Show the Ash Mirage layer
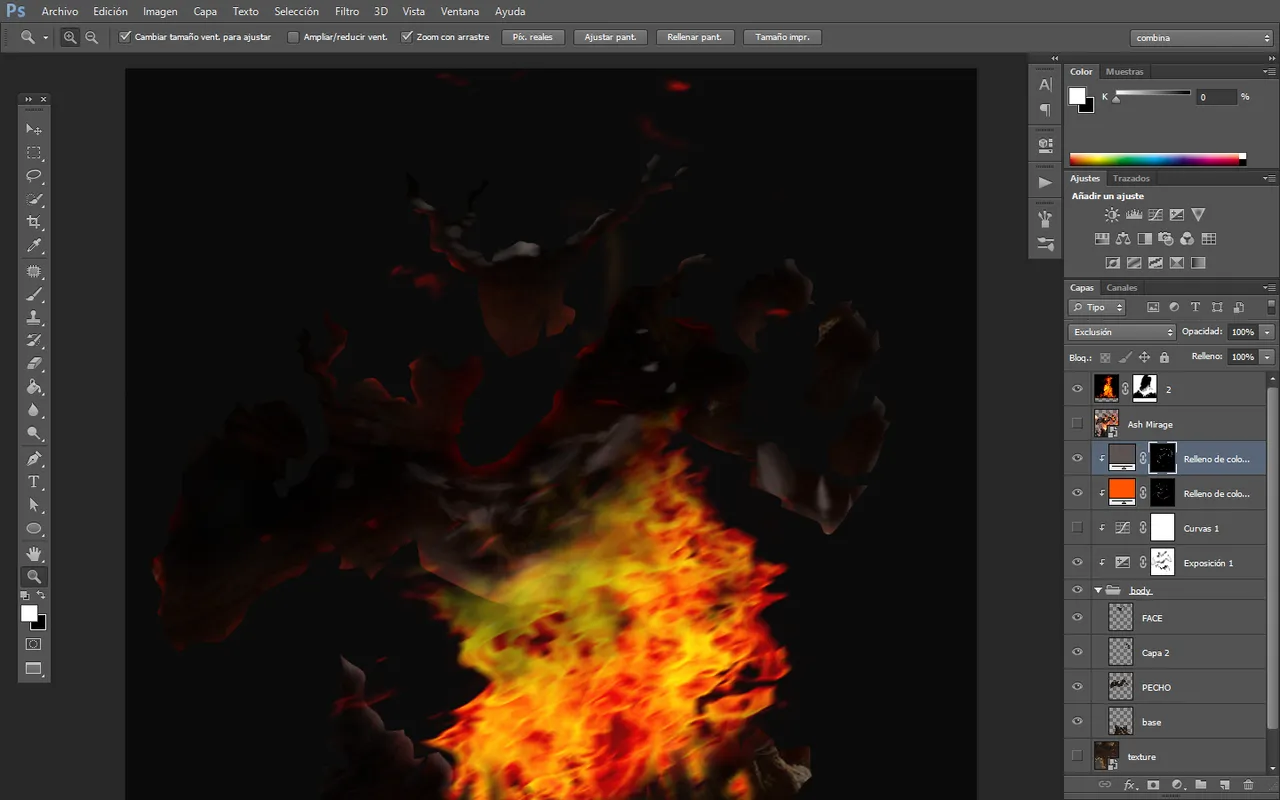The height and width of the screenshot is (800, 1280). pyautogui.click(x=1077, y=424)
